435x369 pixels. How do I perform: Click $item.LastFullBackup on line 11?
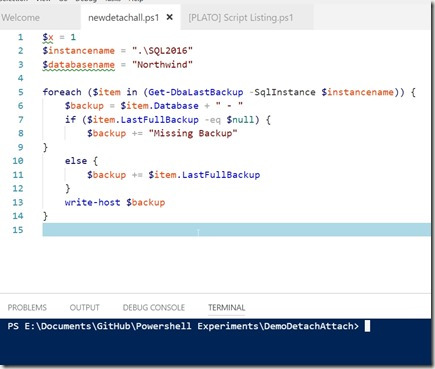pos(204,175)
